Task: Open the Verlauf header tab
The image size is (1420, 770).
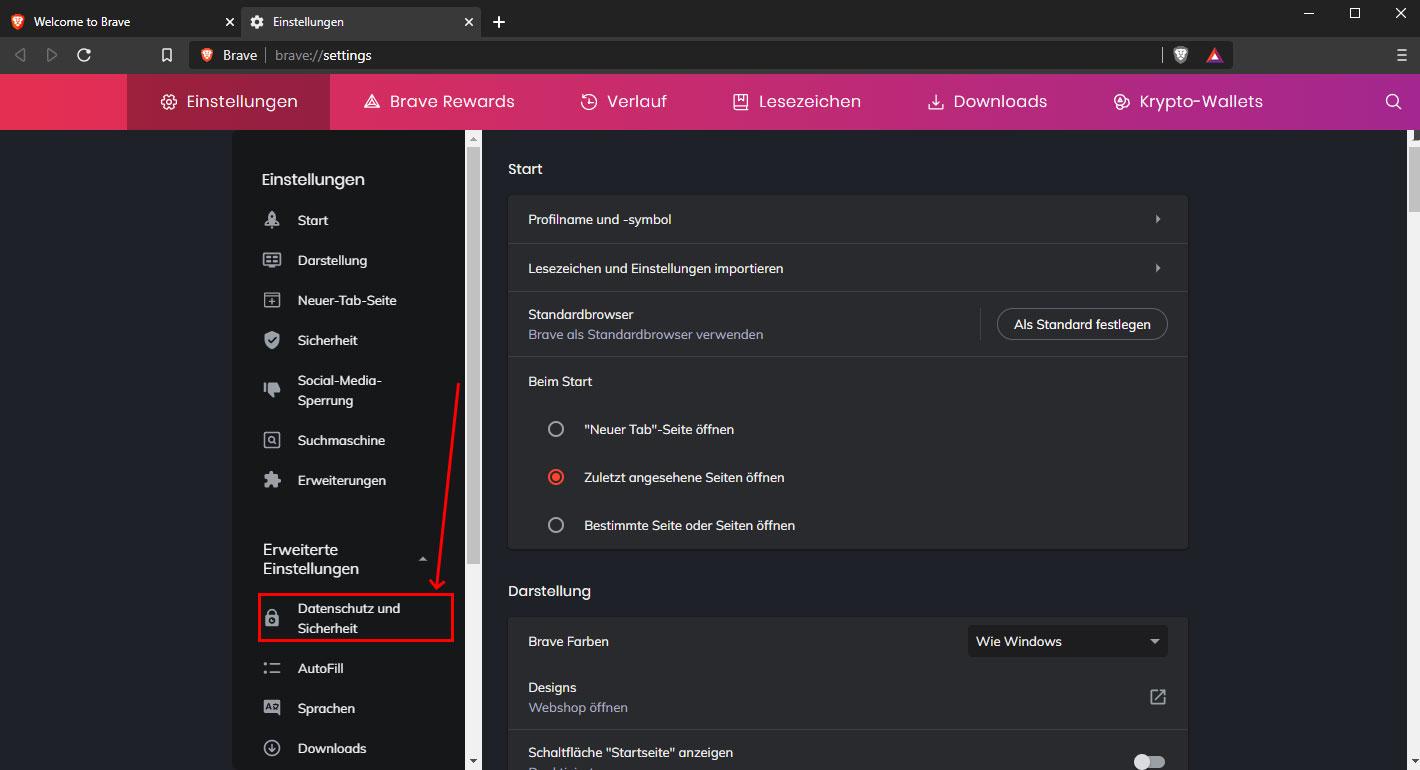Action: pyautogui.click(x=623, y=102)
